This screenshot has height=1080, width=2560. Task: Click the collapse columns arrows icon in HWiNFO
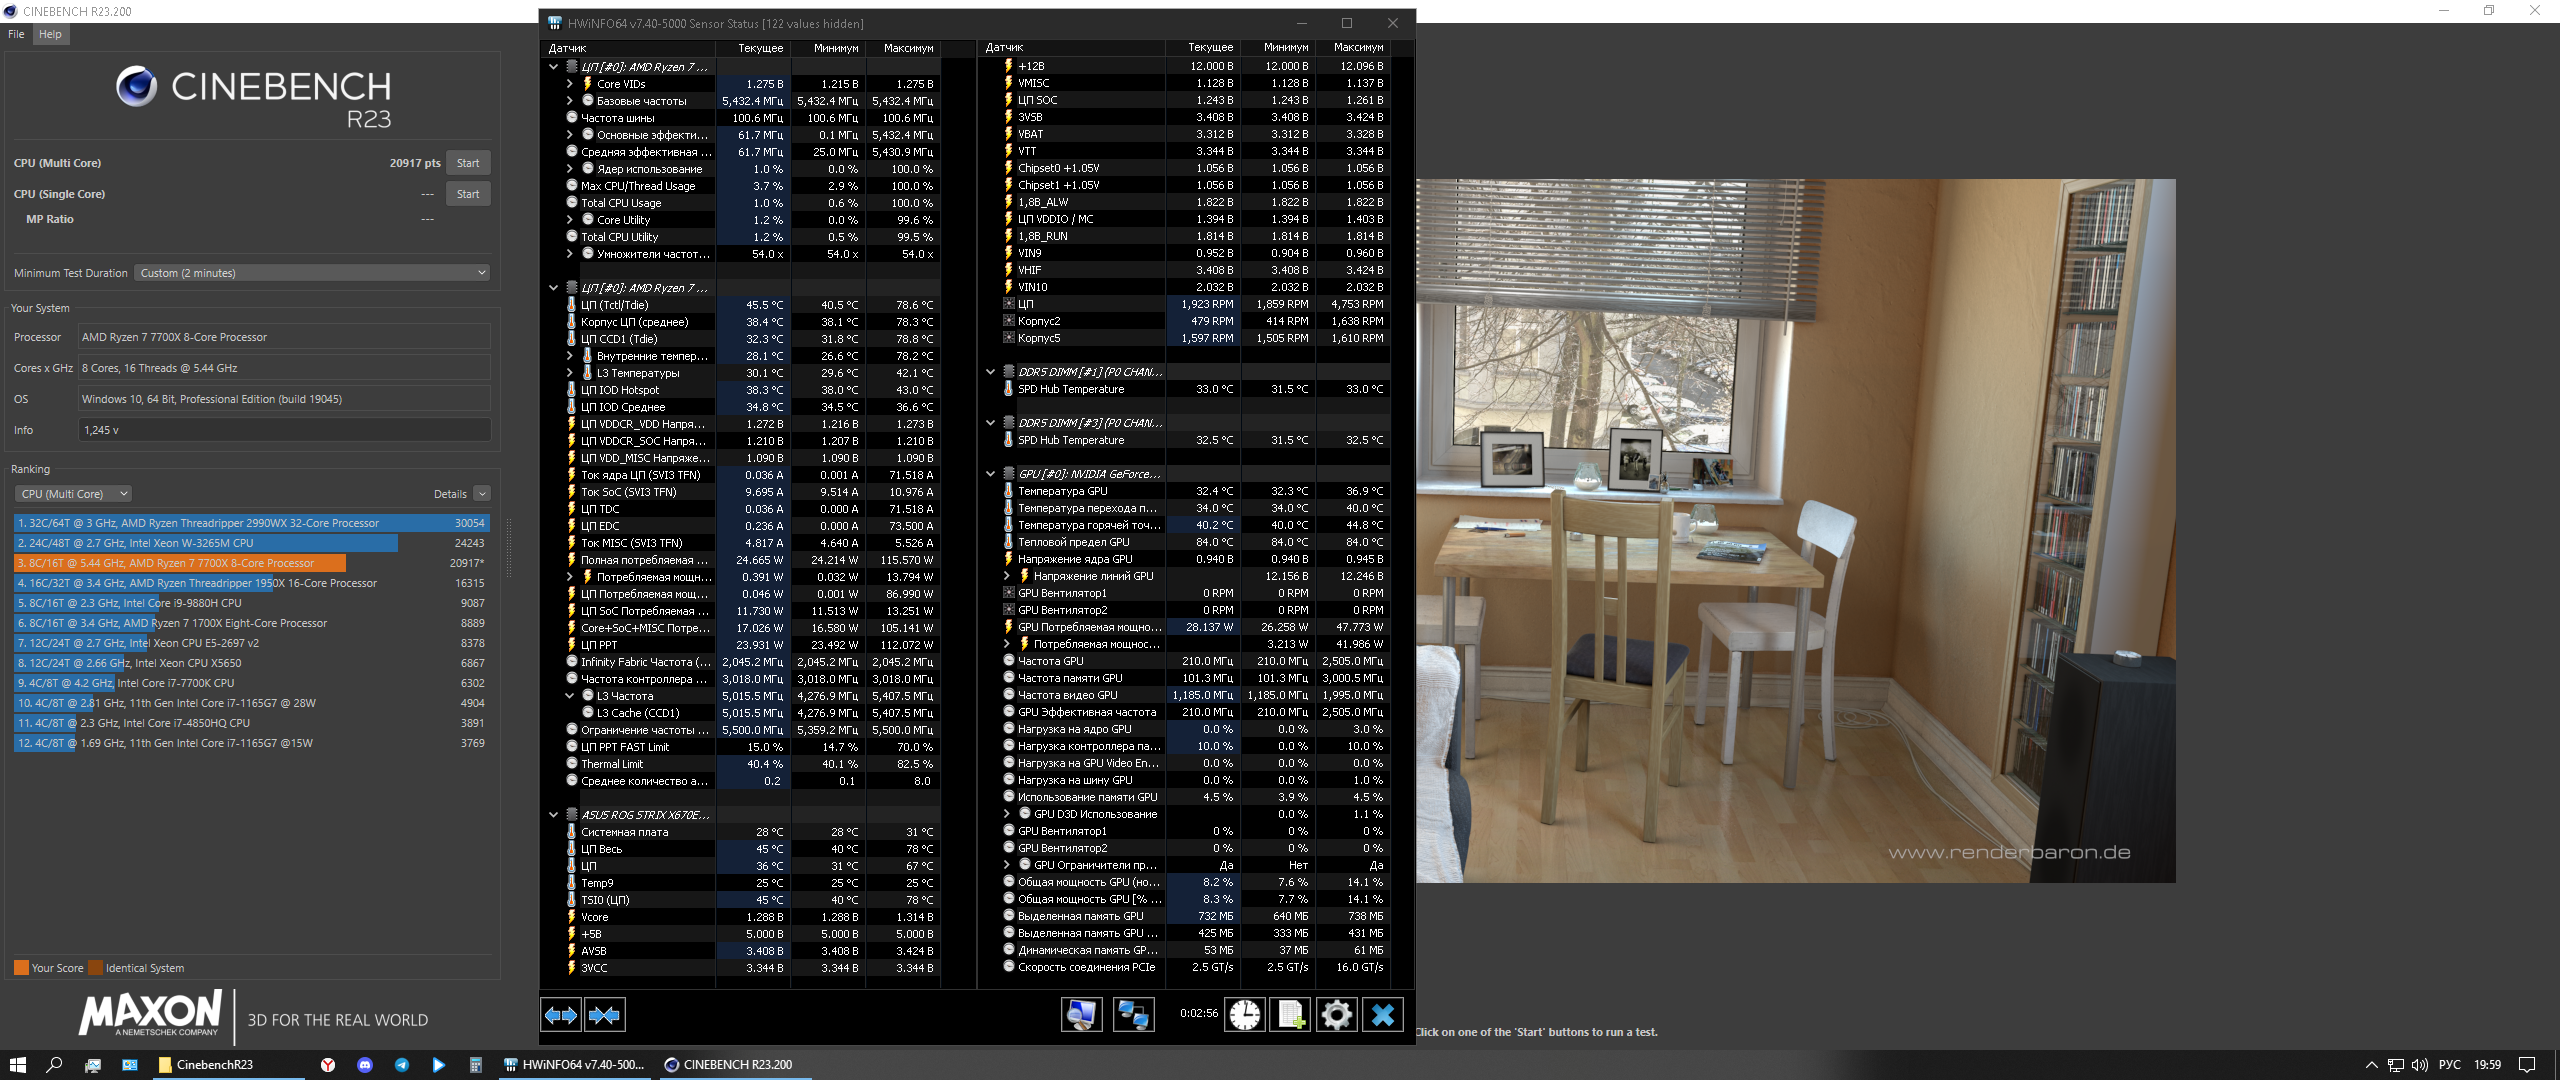pos(605,1016)
